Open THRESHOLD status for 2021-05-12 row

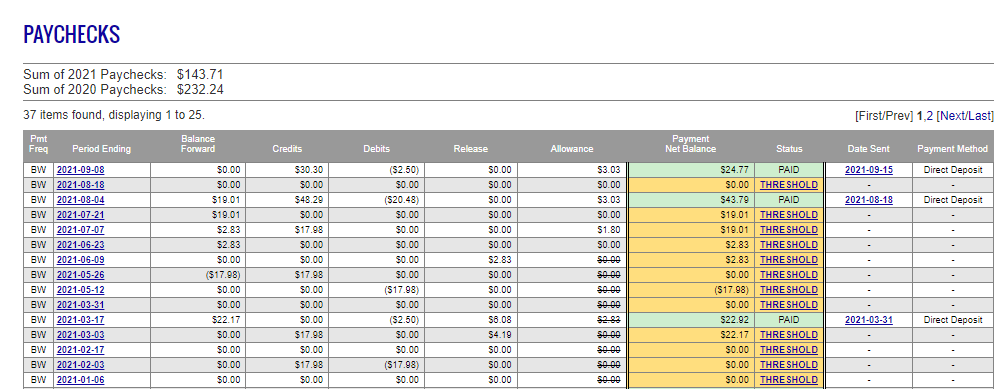coord(789,290)
